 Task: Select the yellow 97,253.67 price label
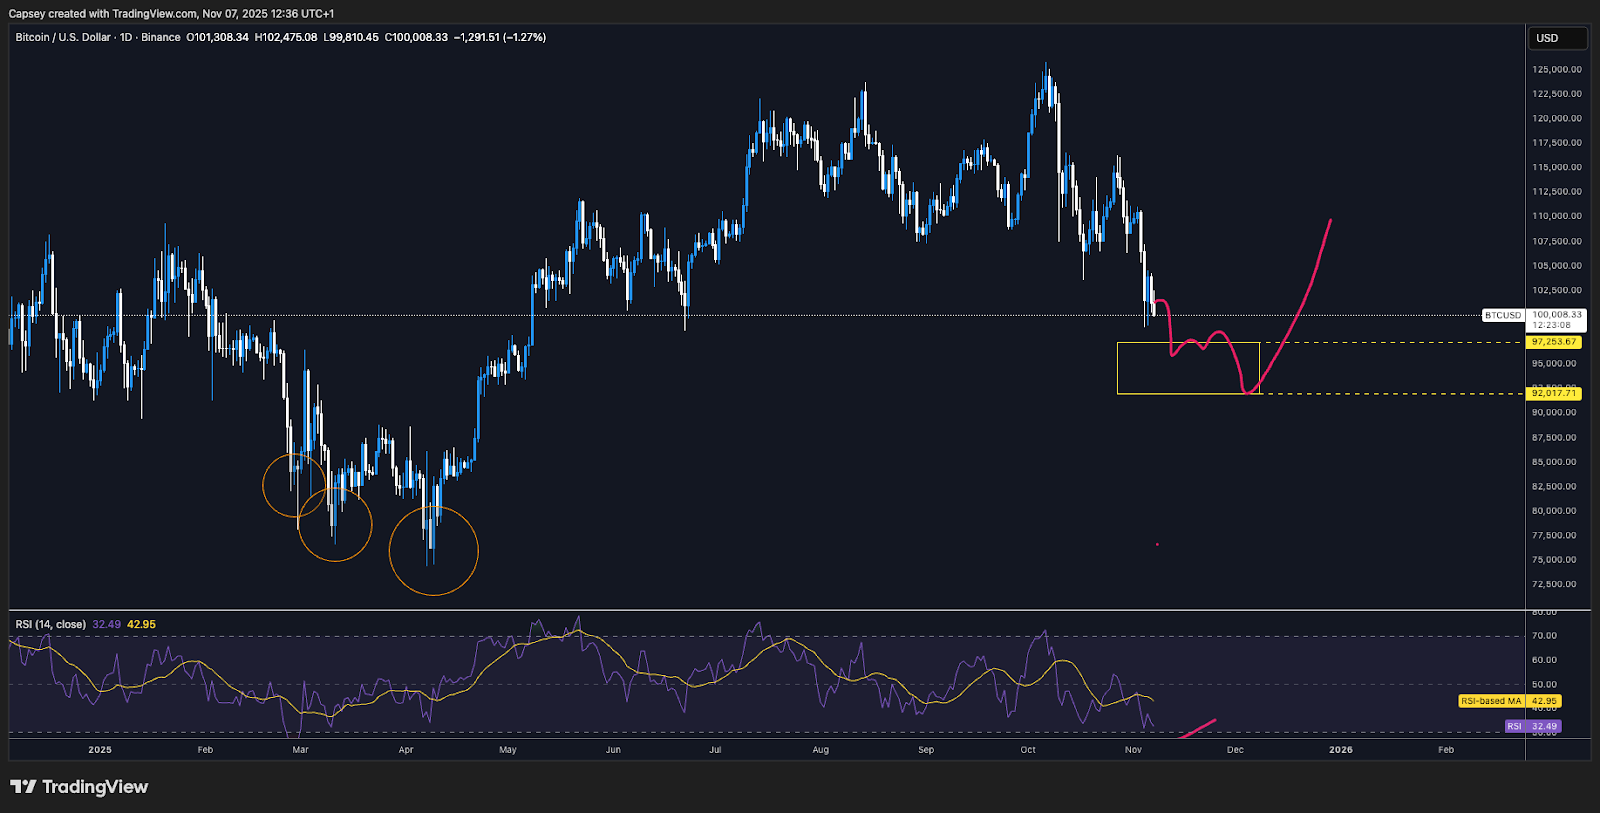1554,342
